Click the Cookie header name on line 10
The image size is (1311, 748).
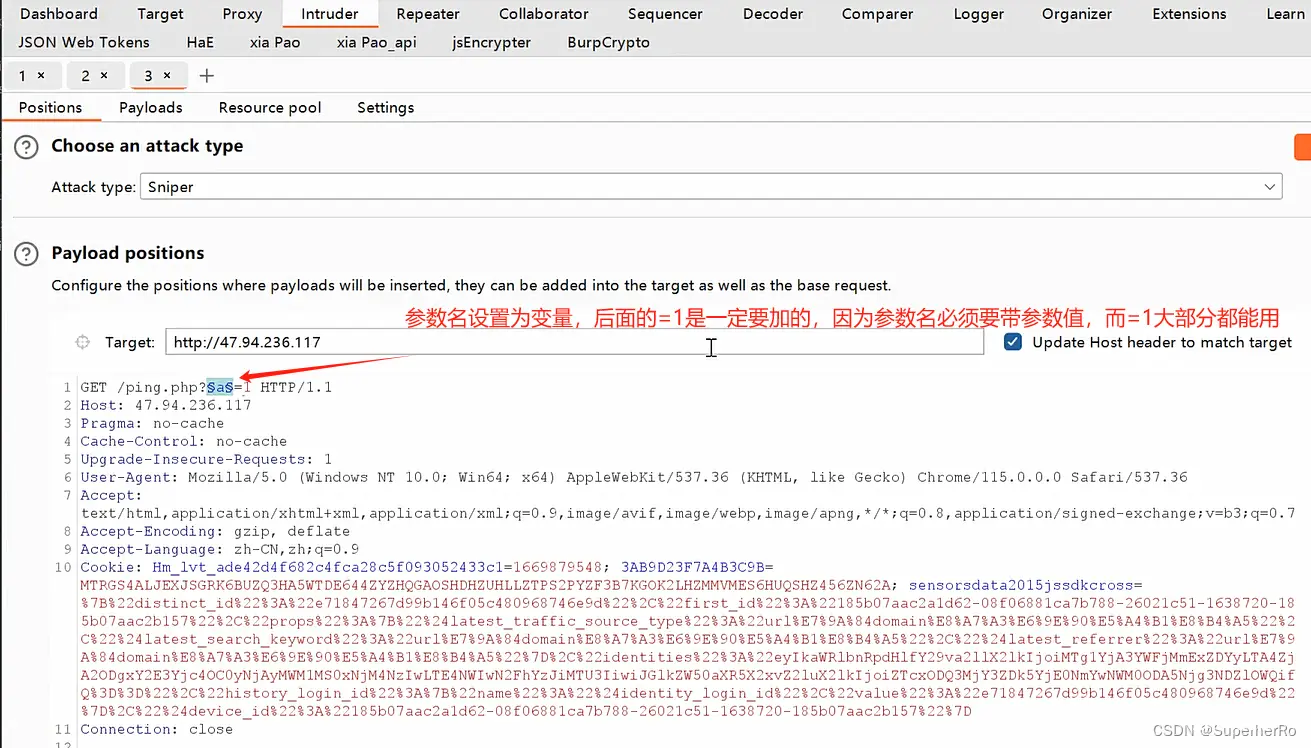(x=111, y=567)
